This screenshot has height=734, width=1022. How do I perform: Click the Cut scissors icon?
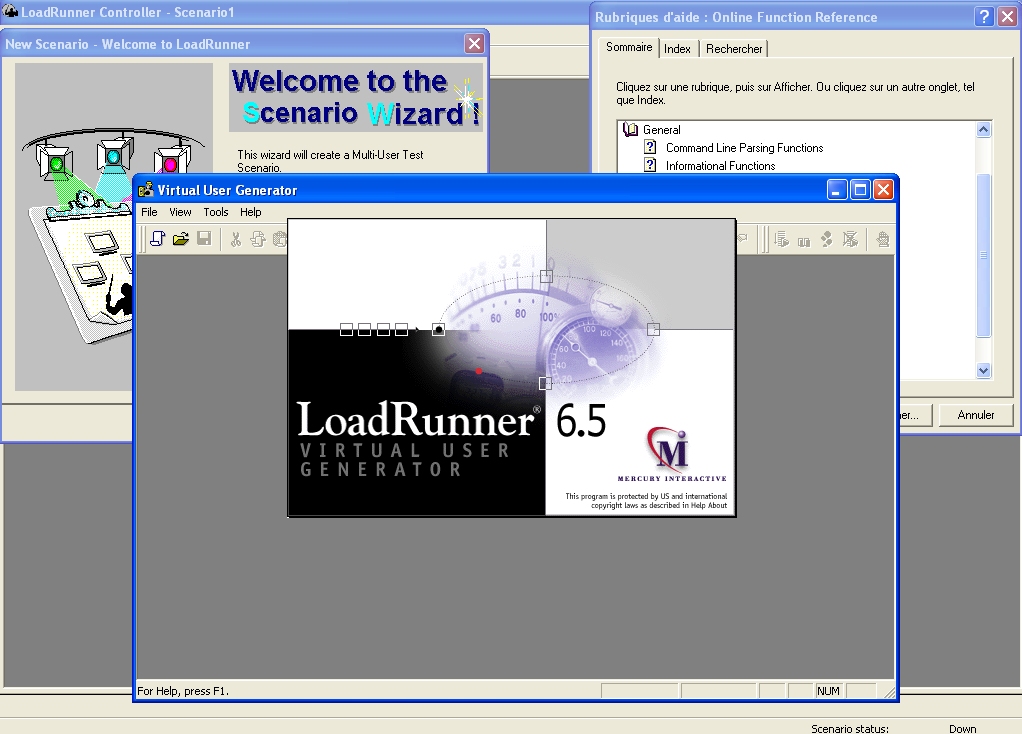236,239
